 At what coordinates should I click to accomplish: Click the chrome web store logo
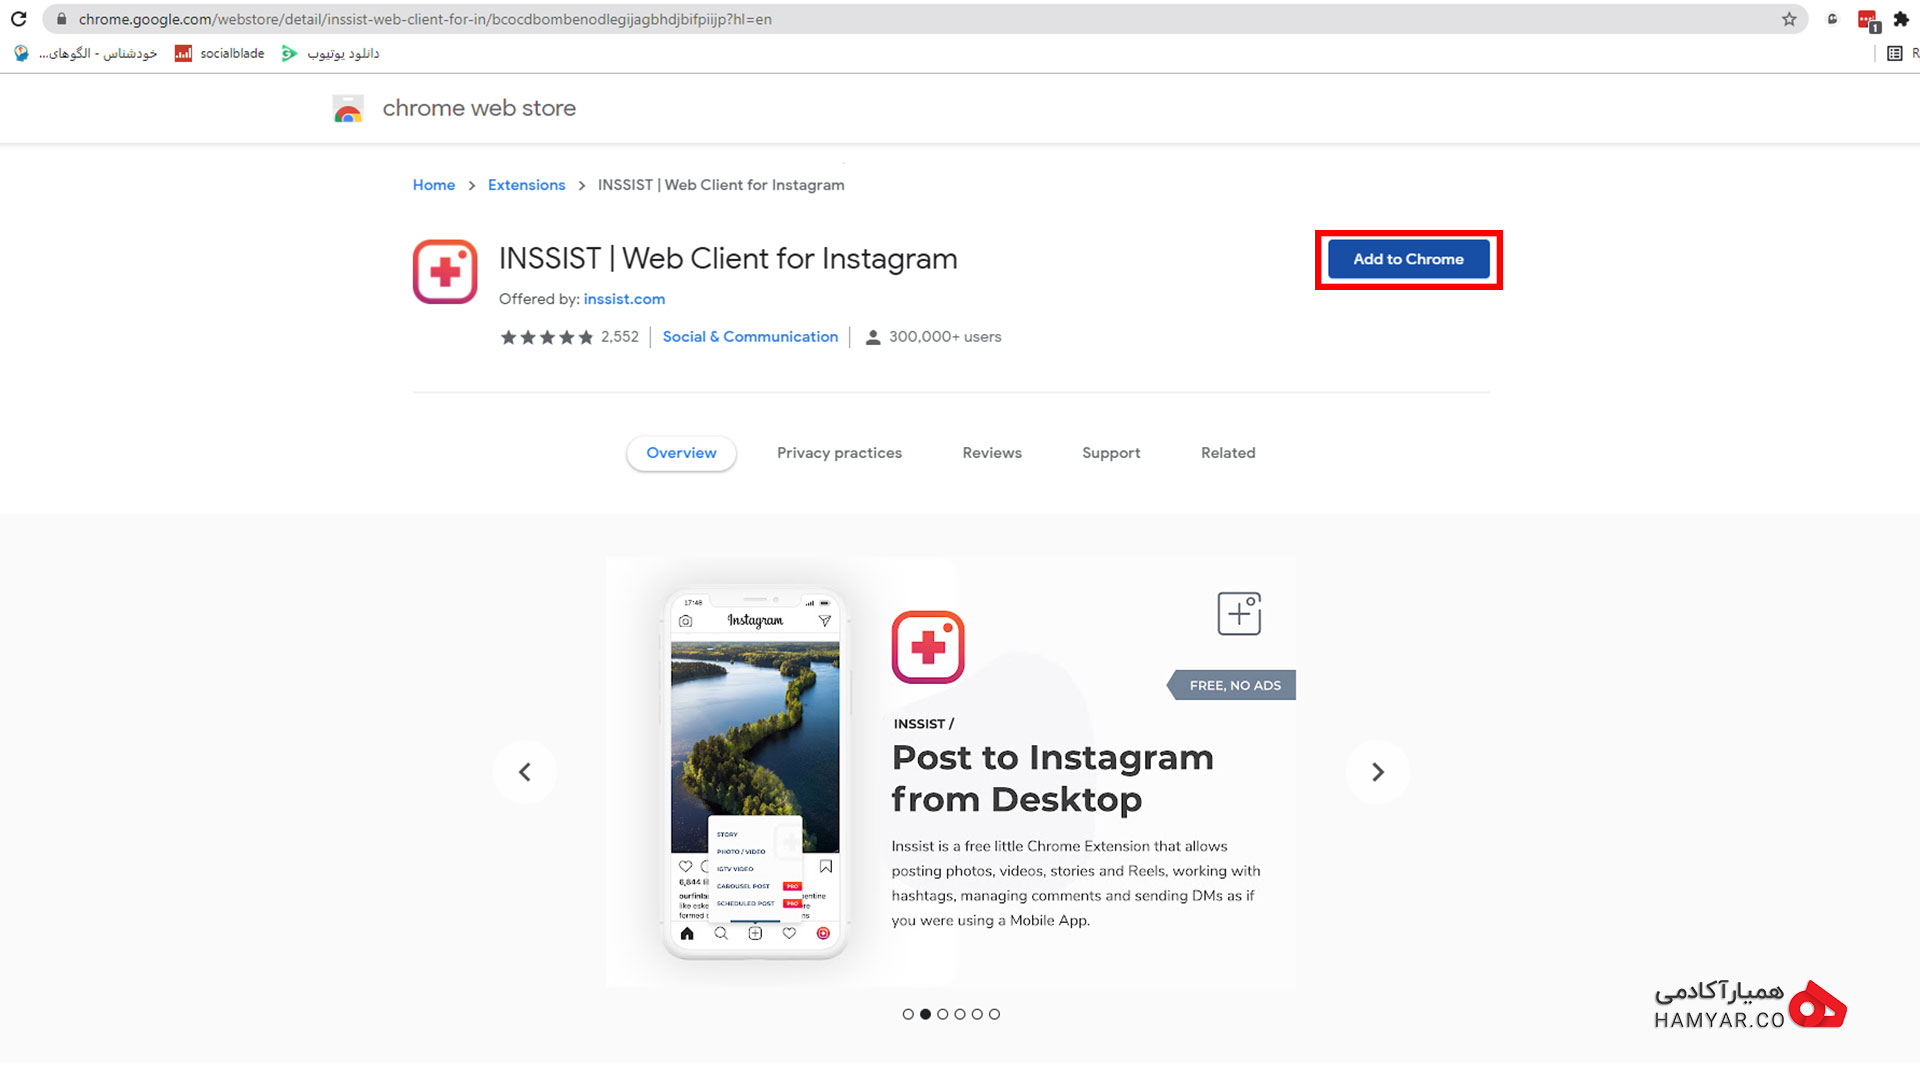(x=348, y=109)
